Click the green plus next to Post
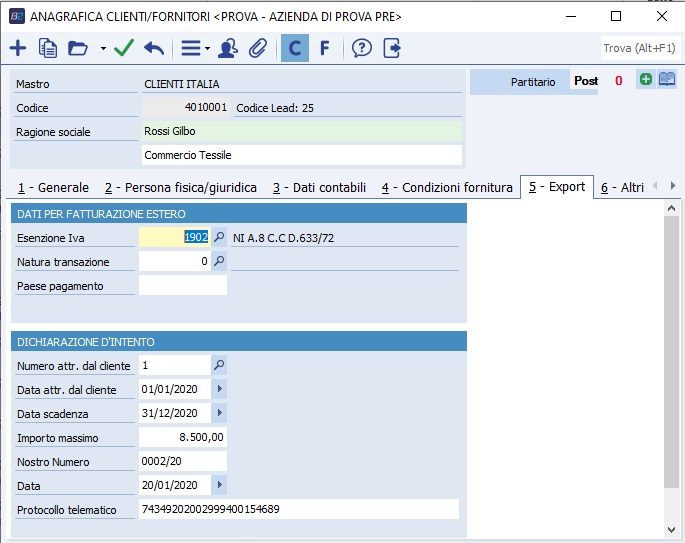 tap(646, 81)
